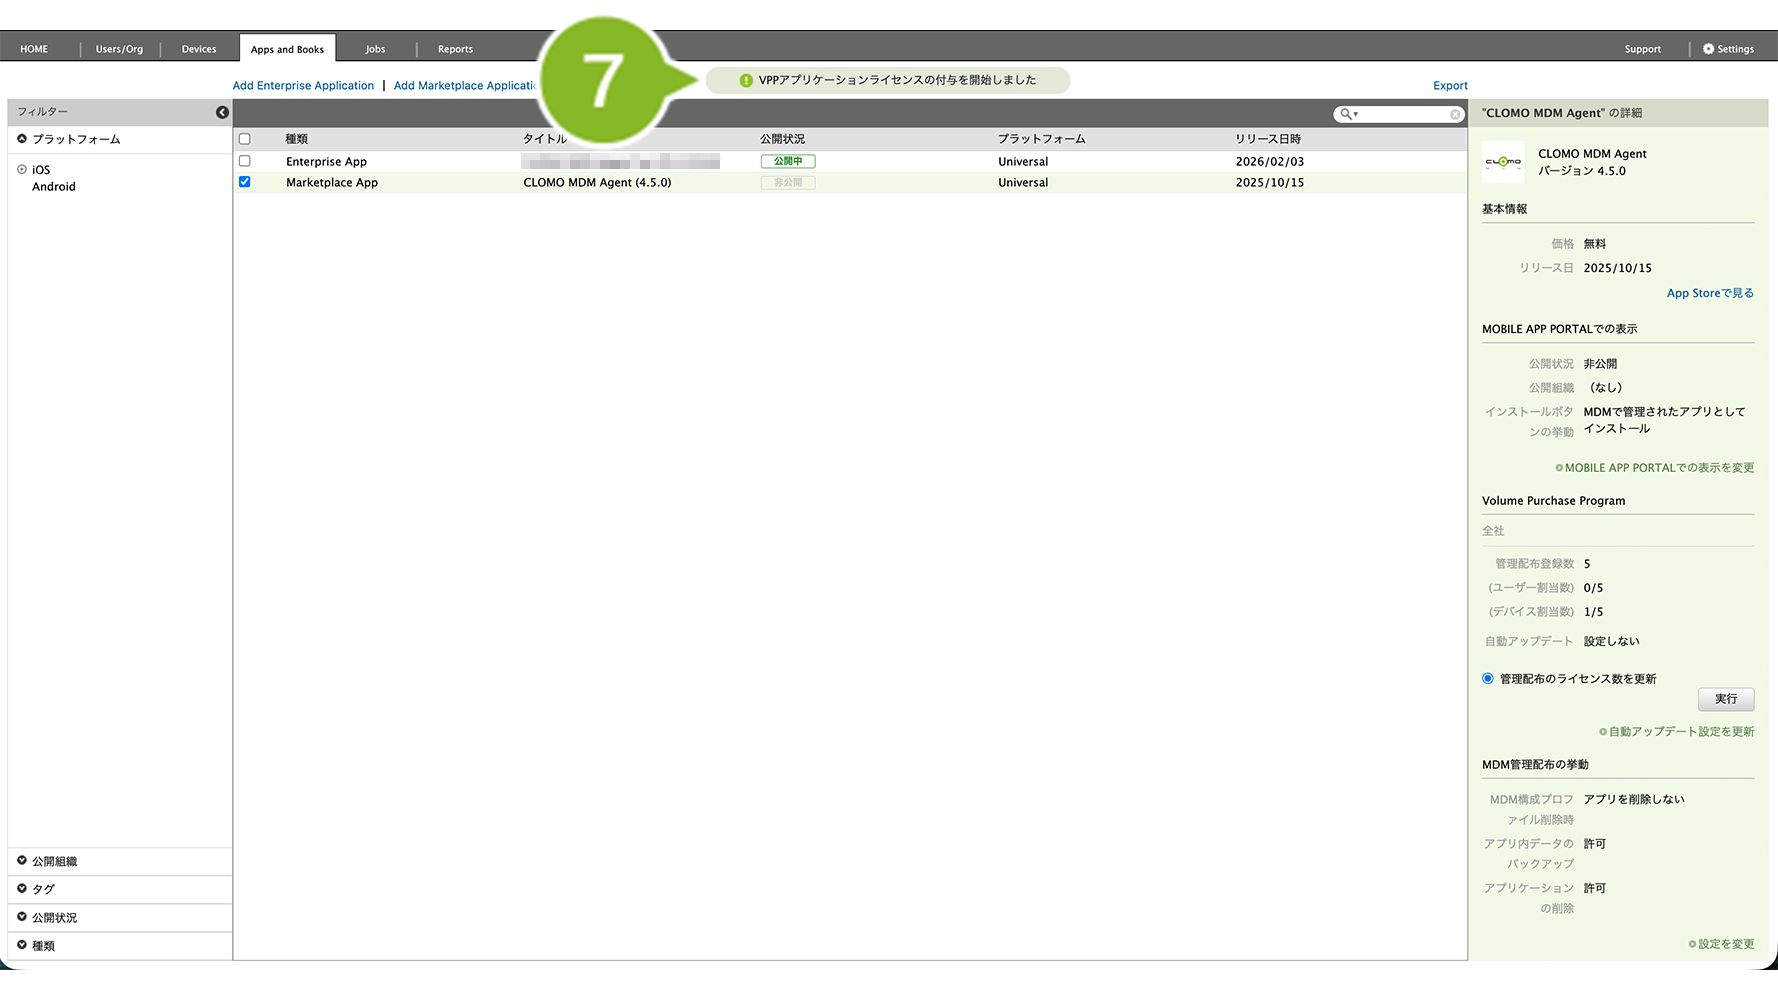Check the Enterprise App row checkbox
The width and height of the screenshot is (1778, 1000).
point(245,161)
